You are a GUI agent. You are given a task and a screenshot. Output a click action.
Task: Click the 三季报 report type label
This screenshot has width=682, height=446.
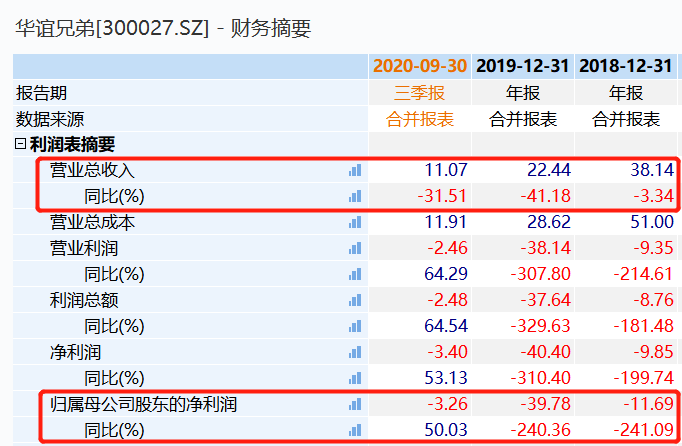click(420, 93)
